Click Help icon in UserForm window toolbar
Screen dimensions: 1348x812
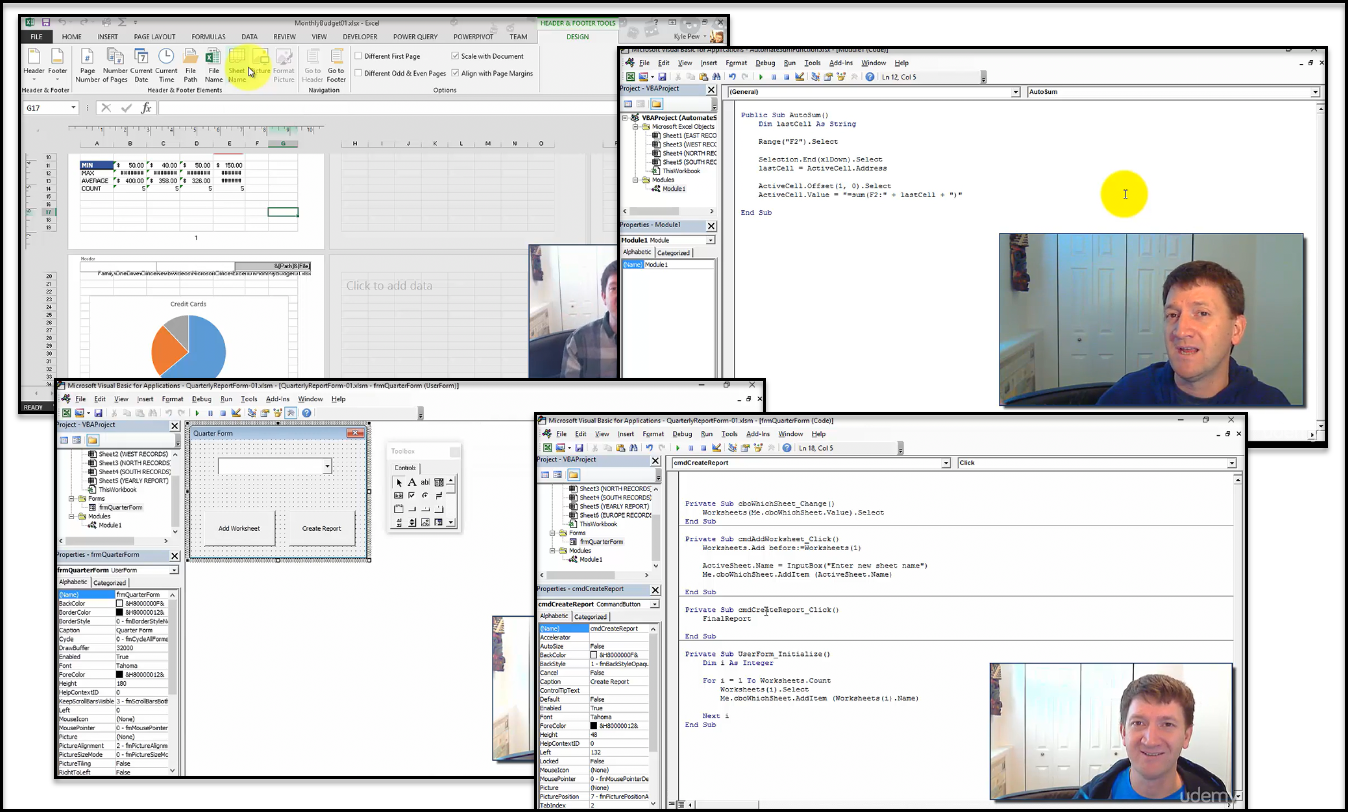306,413
